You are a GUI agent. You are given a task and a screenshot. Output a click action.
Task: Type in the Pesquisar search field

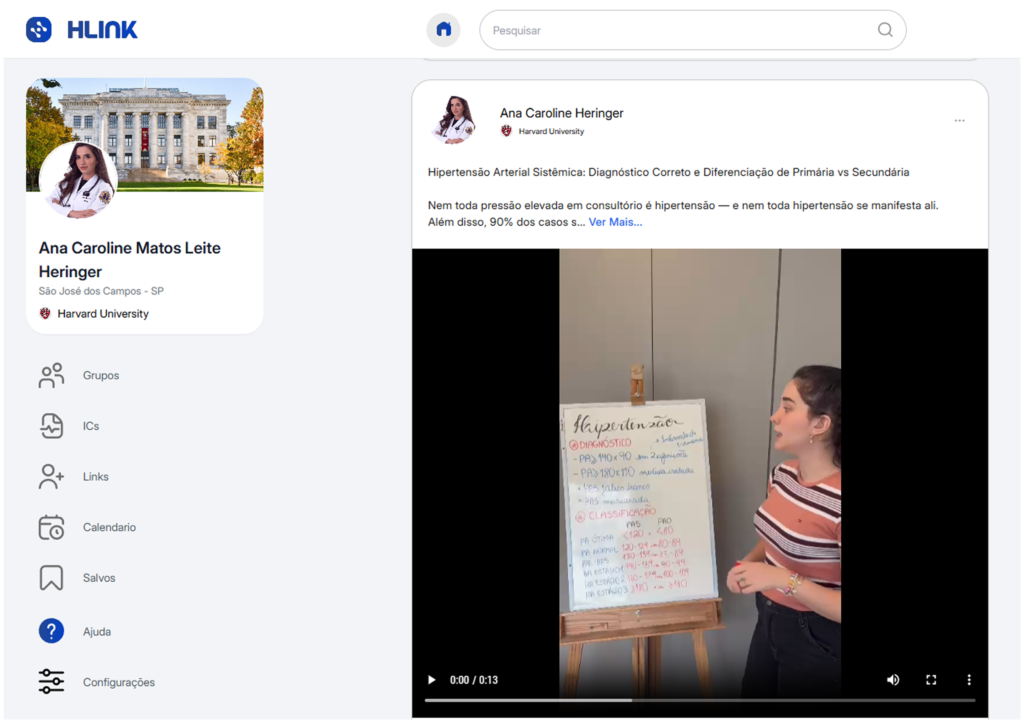(x=680, y=31)
